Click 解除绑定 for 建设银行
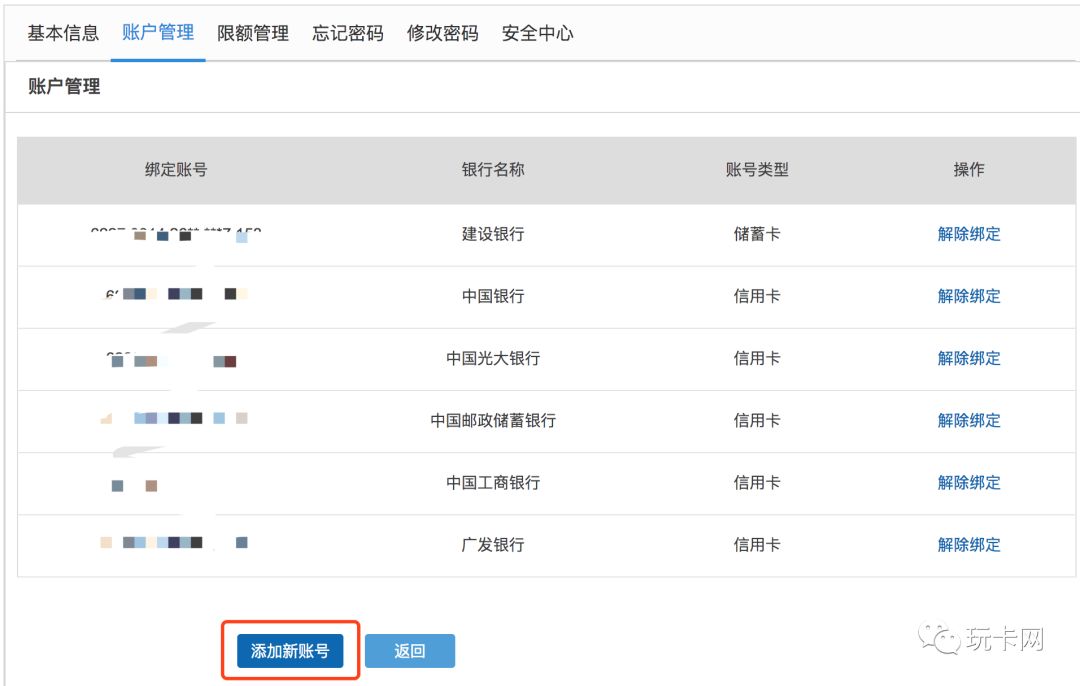The width and height of the screenshot is (1080, 686). pos(968,234)
